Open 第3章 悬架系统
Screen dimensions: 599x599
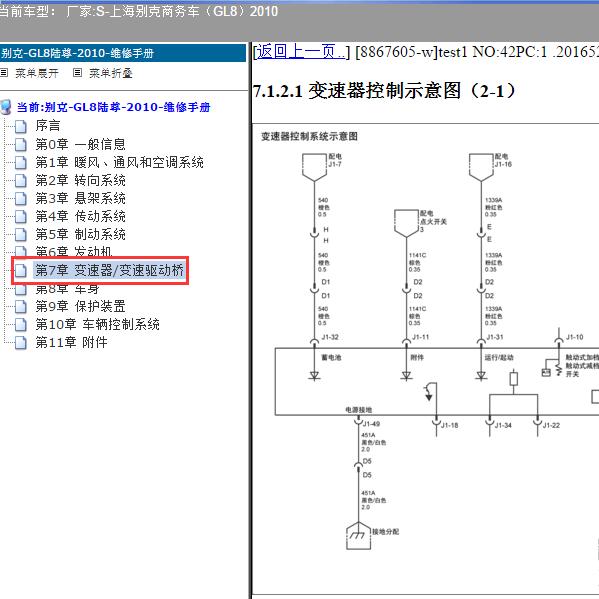pos(80,198)
